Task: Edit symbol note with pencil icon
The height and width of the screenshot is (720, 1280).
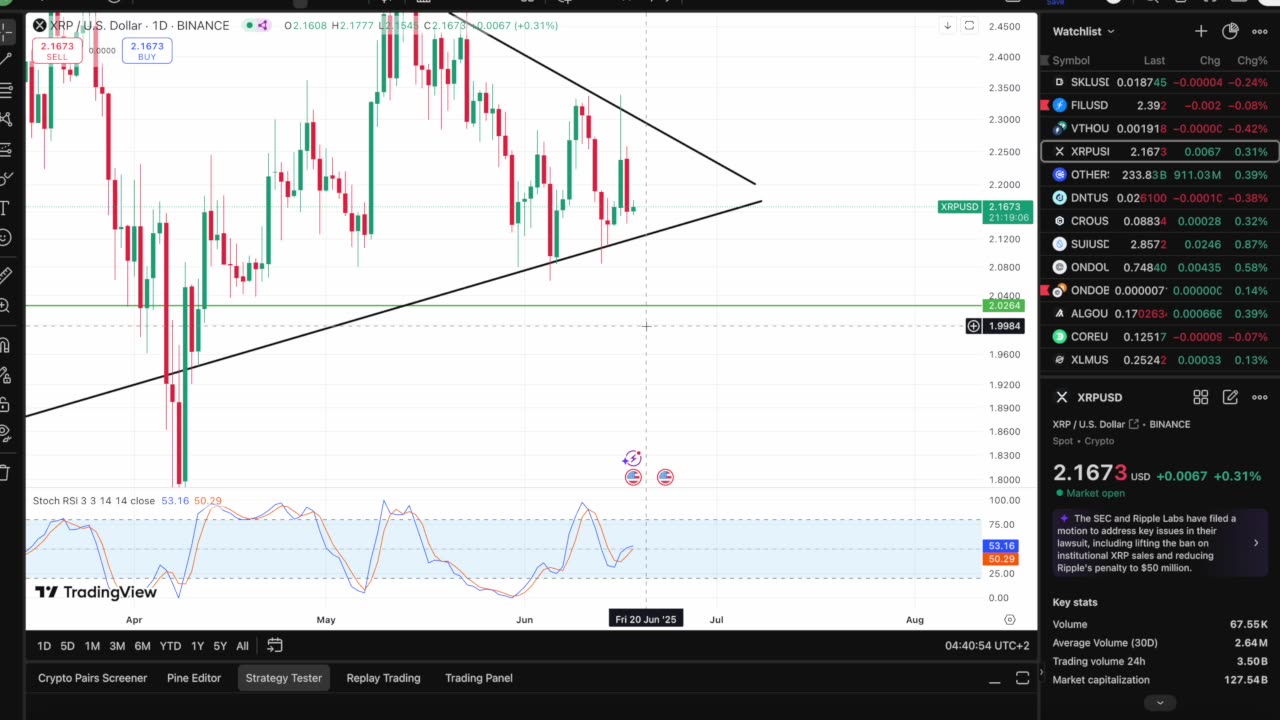Action: (1230, 397)
